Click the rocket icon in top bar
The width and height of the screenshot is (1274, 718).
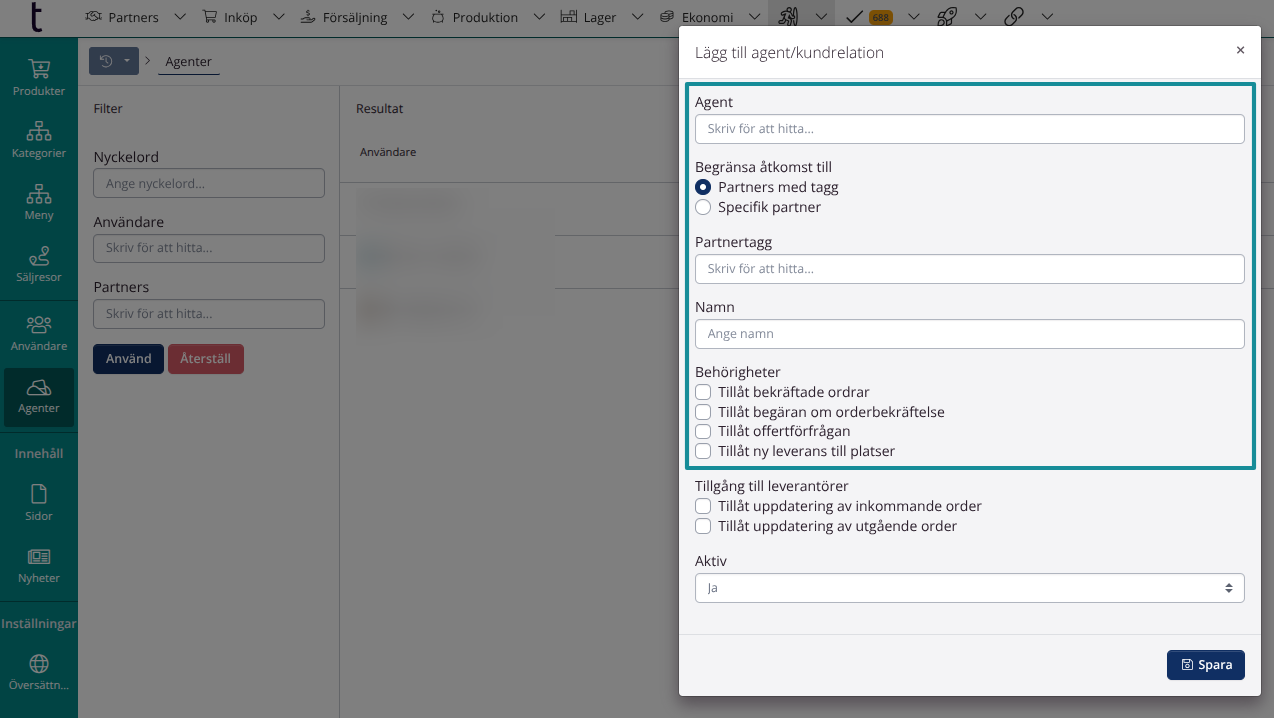click(948, 17)
